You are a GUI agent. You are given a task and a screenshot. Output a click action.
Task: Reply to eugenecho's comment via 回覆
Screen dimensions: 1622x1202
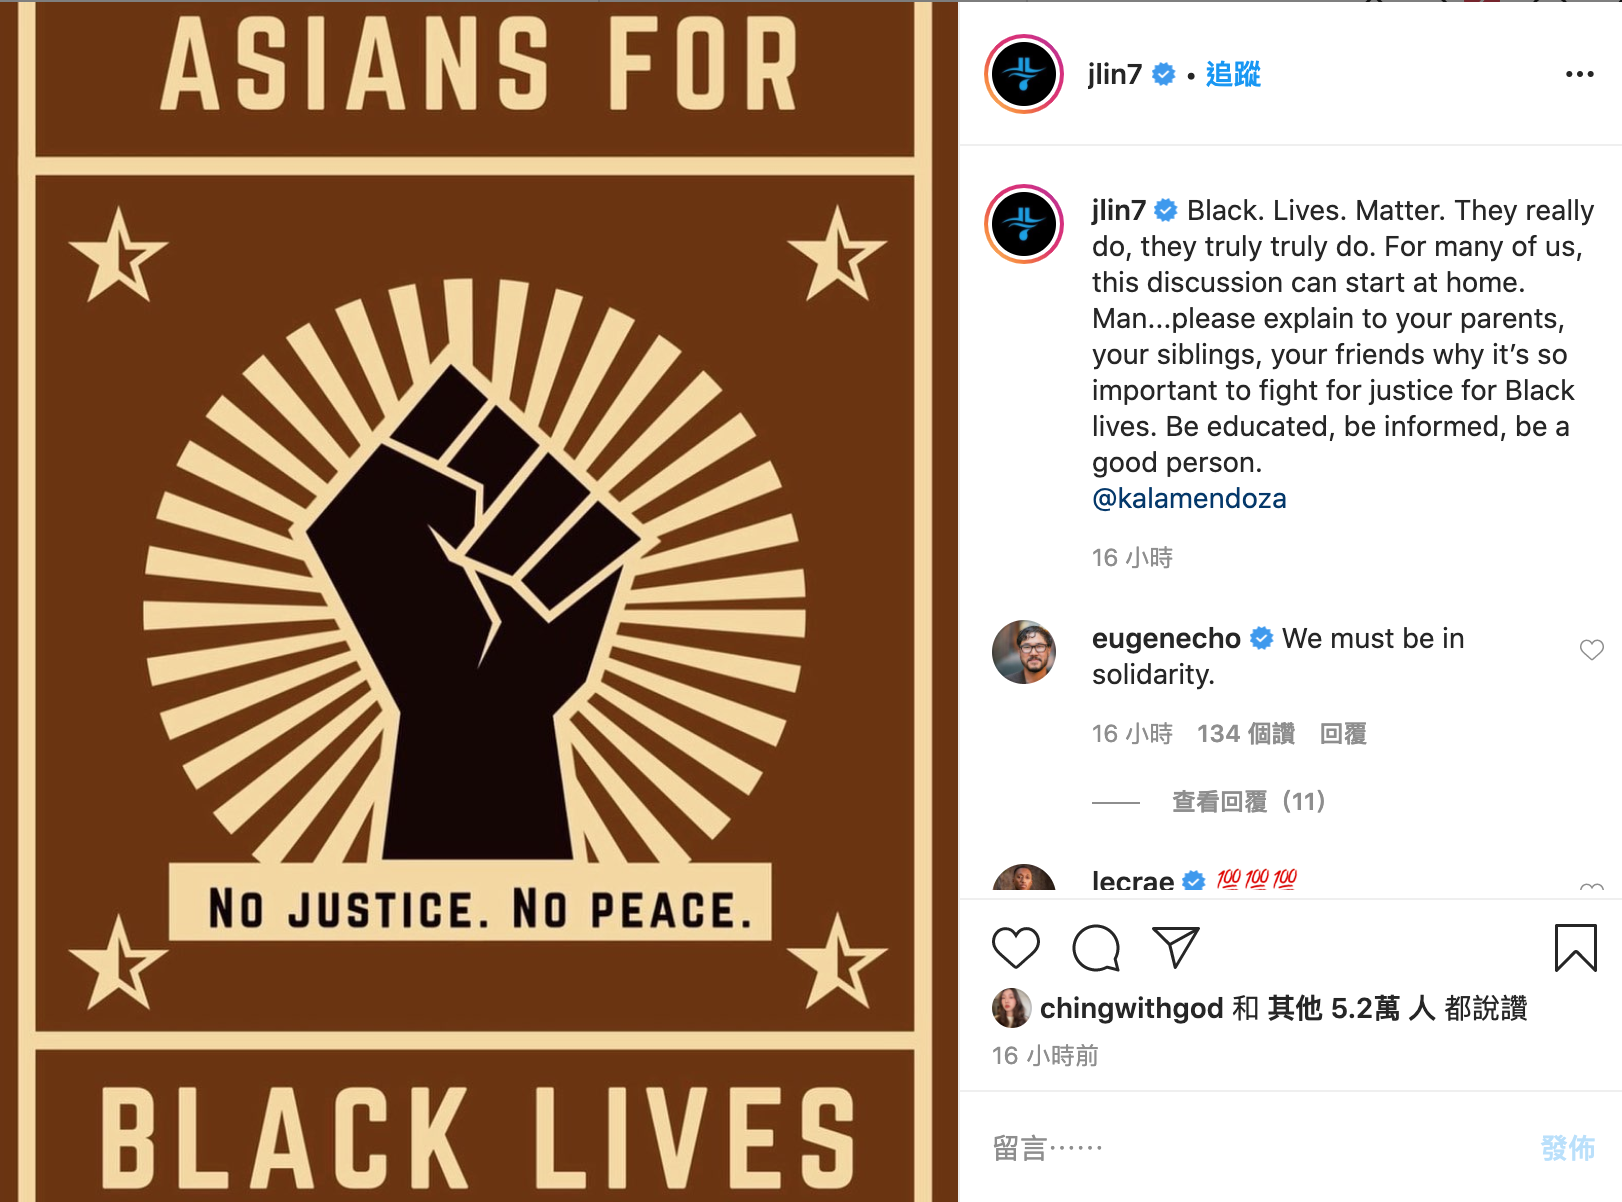tap(1343, 734)
